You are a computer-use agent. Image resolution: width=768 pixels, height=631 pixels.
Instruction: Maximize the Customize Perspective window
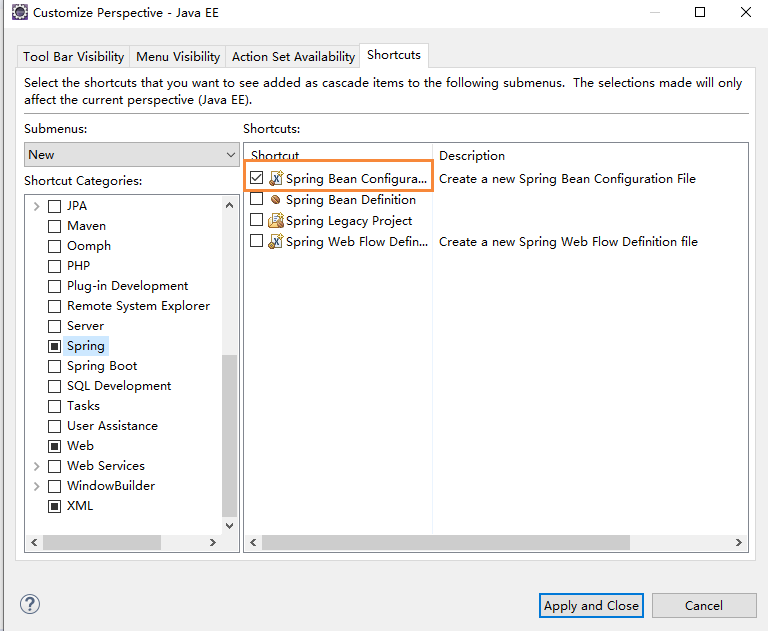[700, 12]
